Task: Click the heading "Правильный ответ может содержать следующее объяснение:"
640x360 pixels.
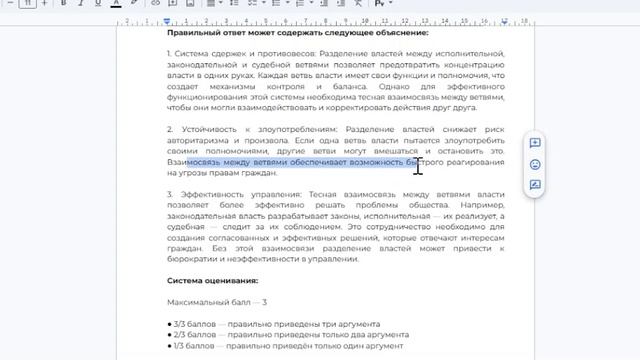Action: tap(298, 33)
